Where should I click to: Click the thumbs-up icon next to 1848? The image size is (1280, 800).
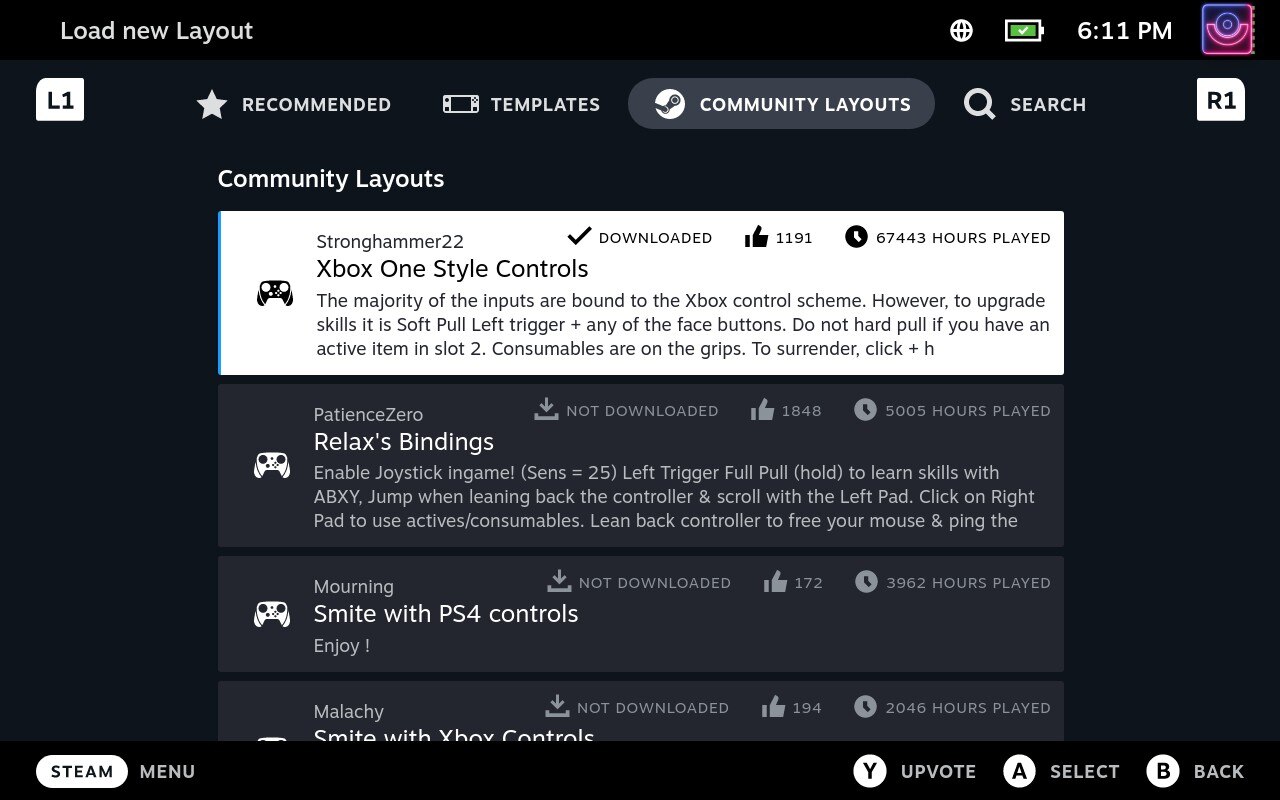pyautogui.click(x=763, y=410)
